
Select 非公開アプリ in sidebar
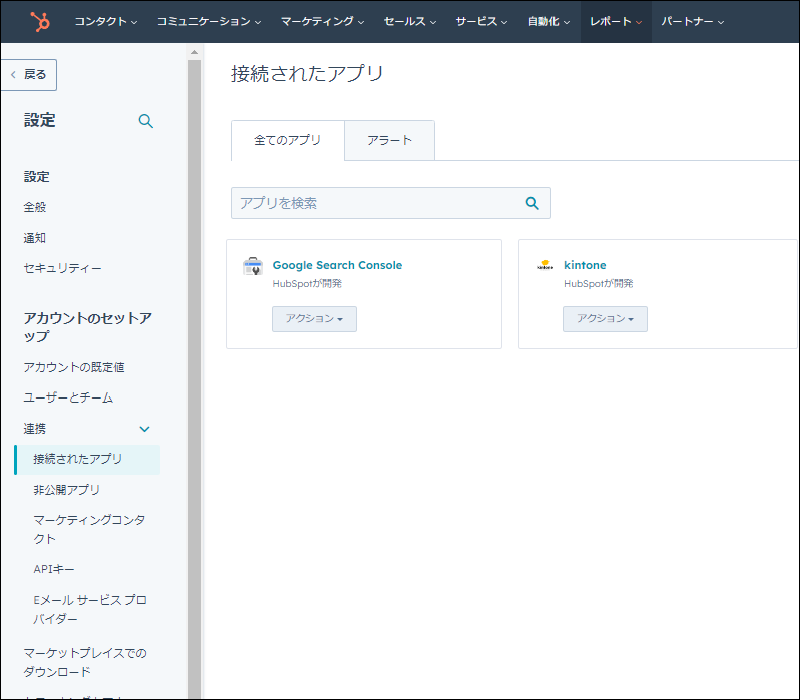pos(66,490)
